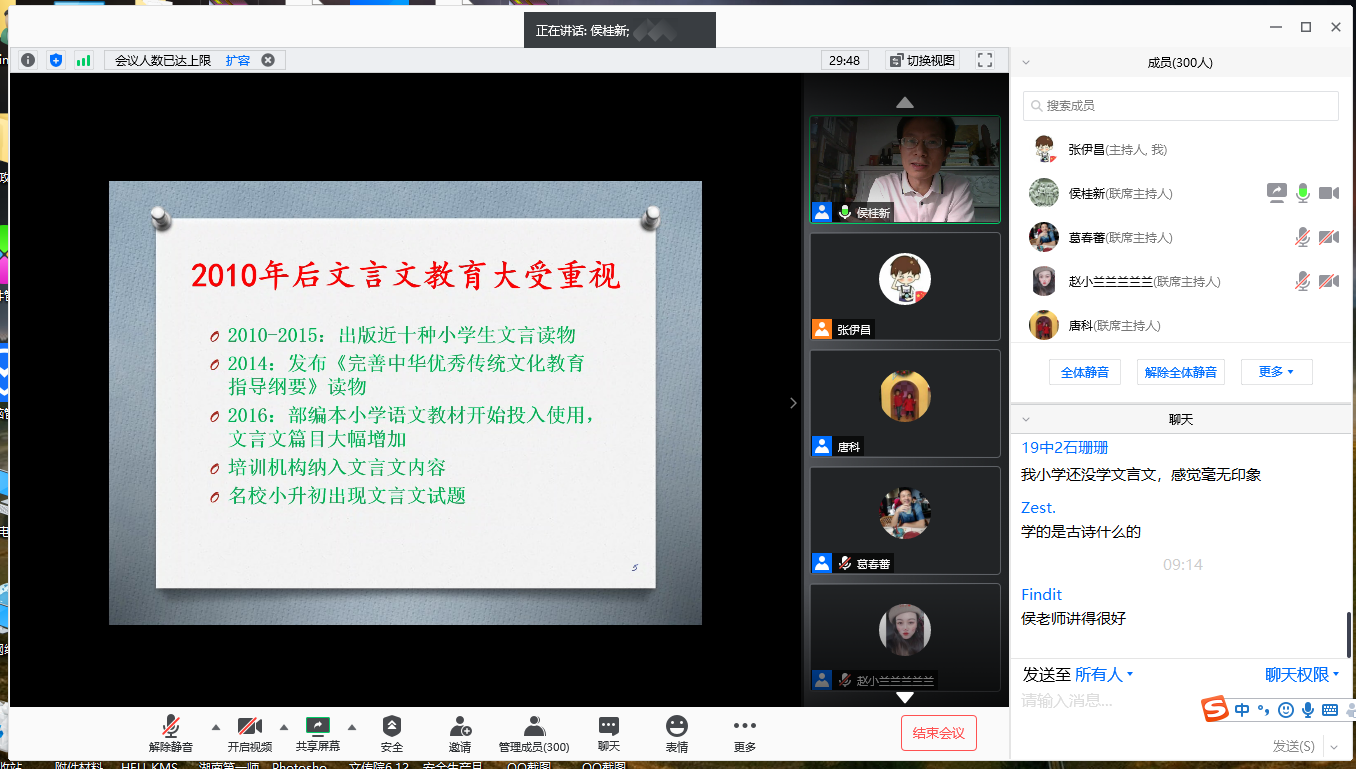Image resolution: width=1356 pixels, height=769 pixels.
Task: Open the More (更多) toolbar options
Action: (x=744, y=733)
